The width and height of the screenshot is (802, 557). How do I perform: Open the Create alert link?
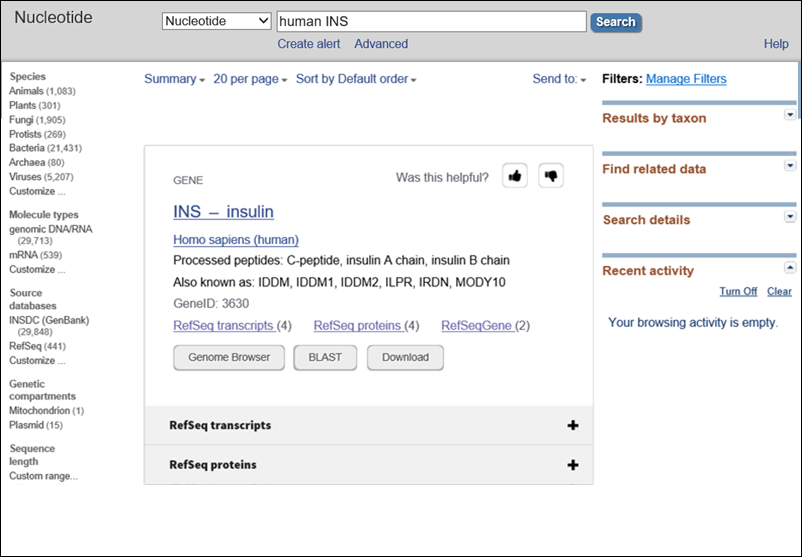click(308, 44)
